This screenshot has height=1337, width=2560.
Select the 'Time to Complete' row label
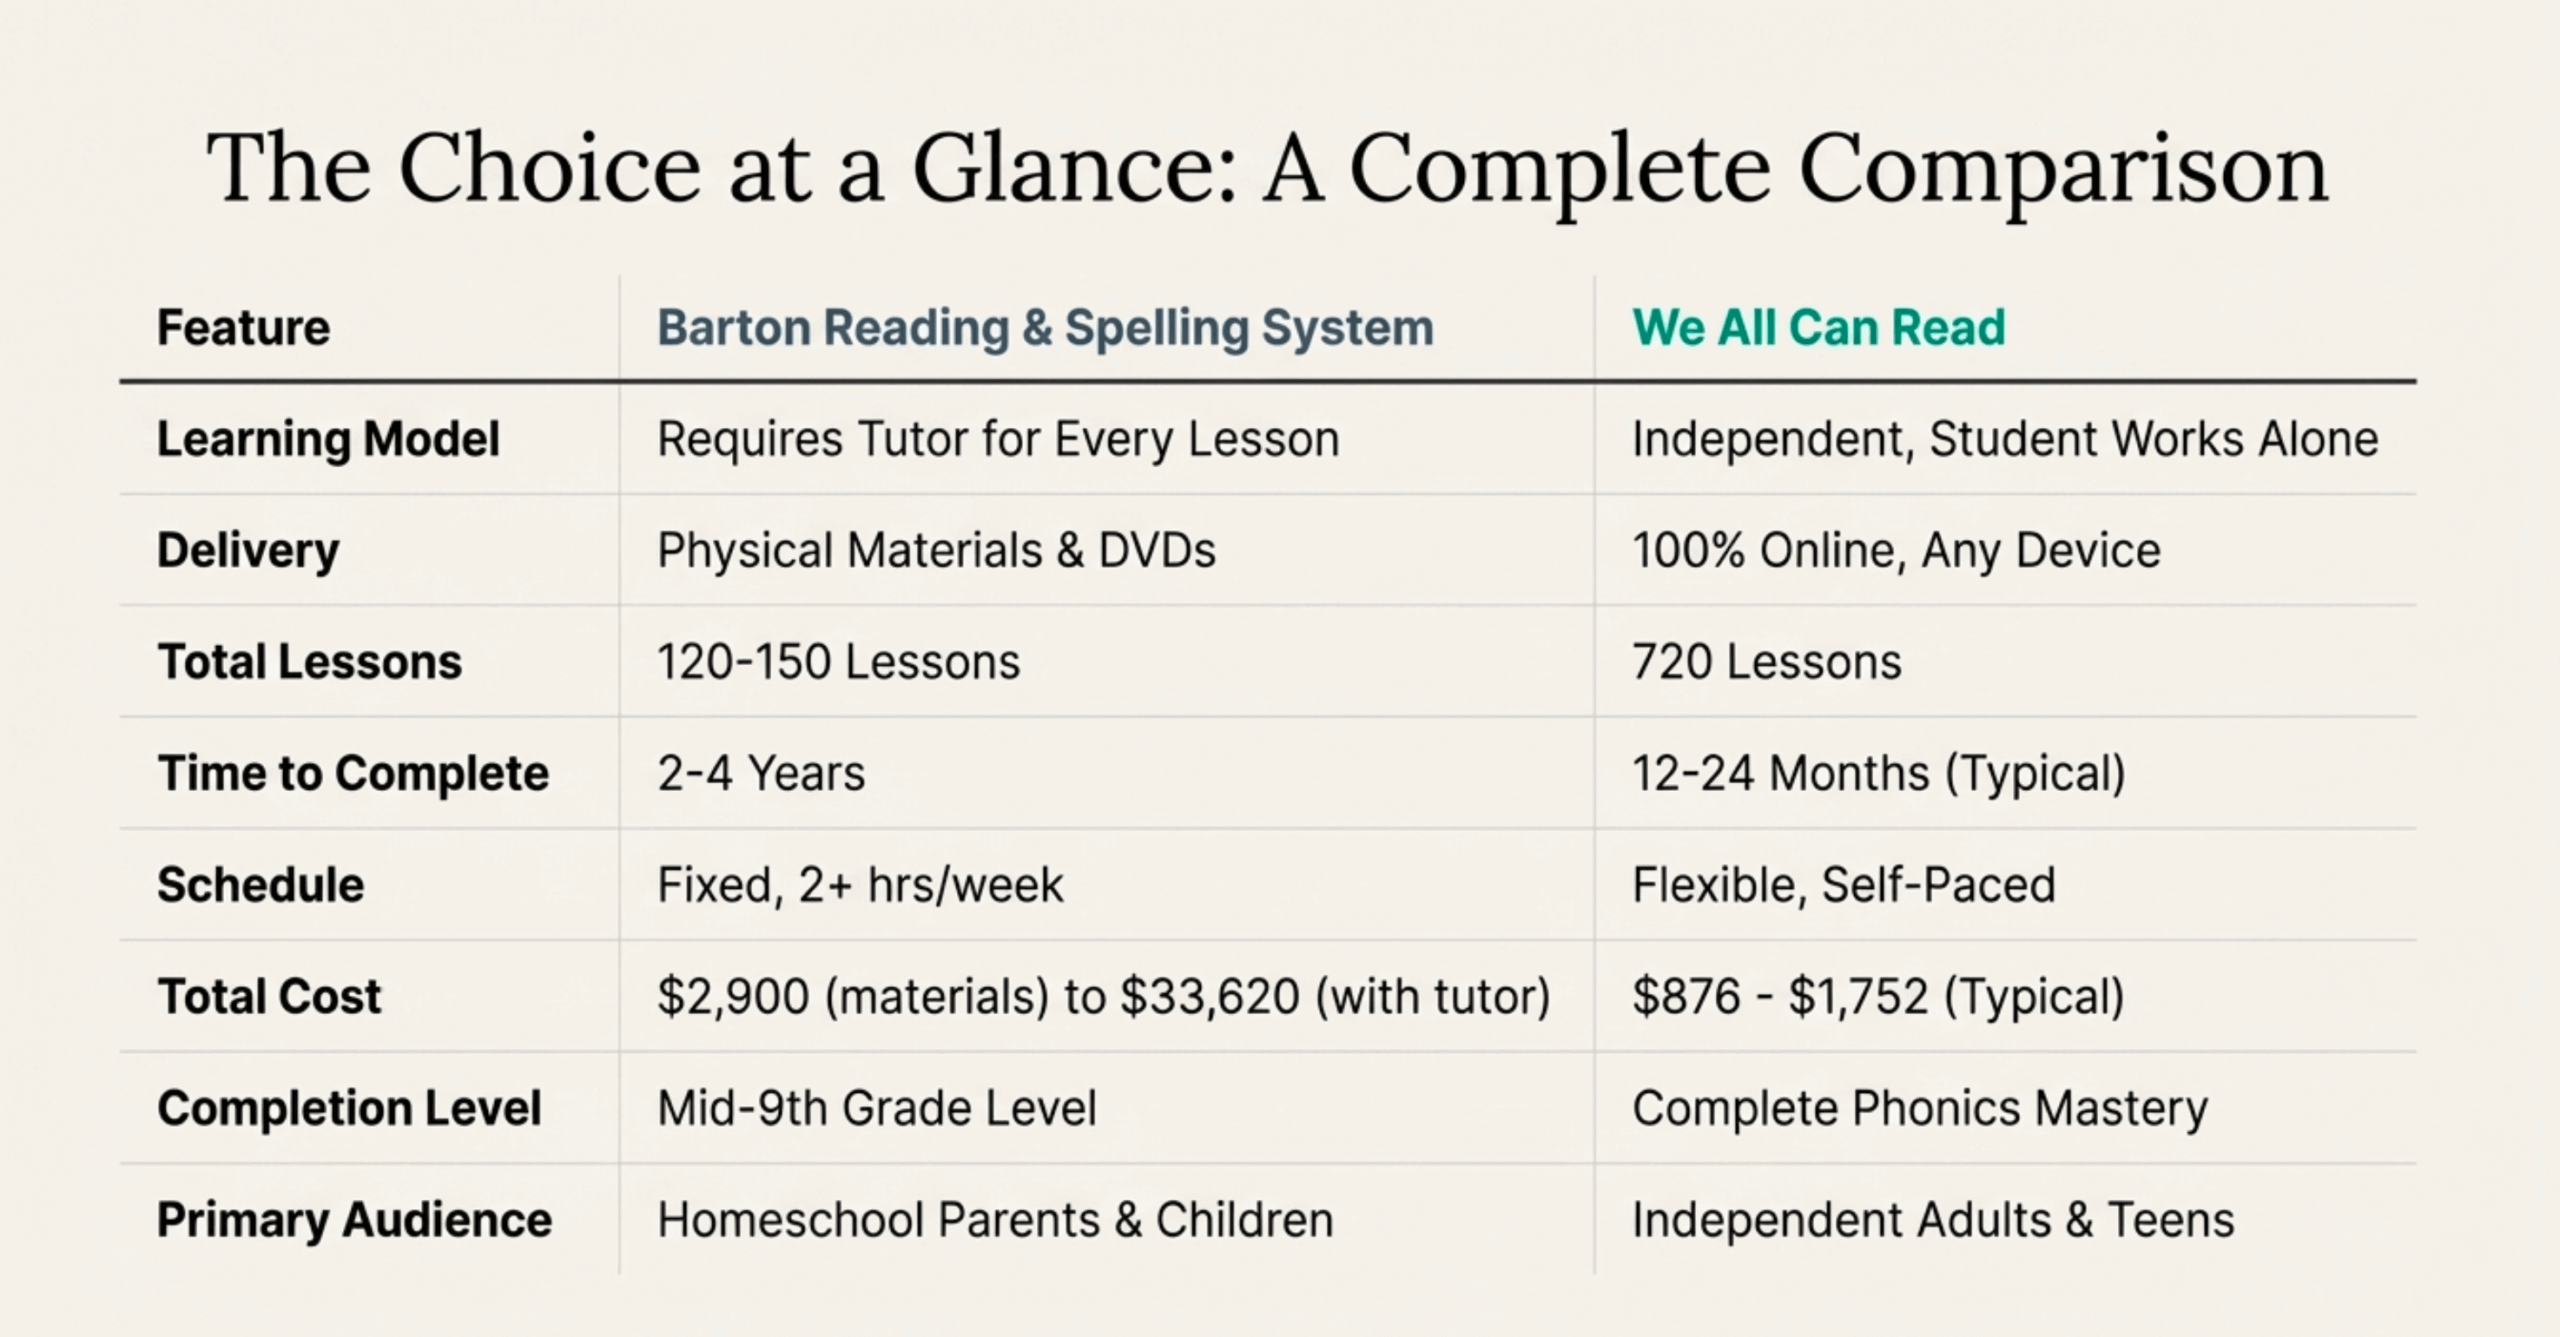[353, 774]
